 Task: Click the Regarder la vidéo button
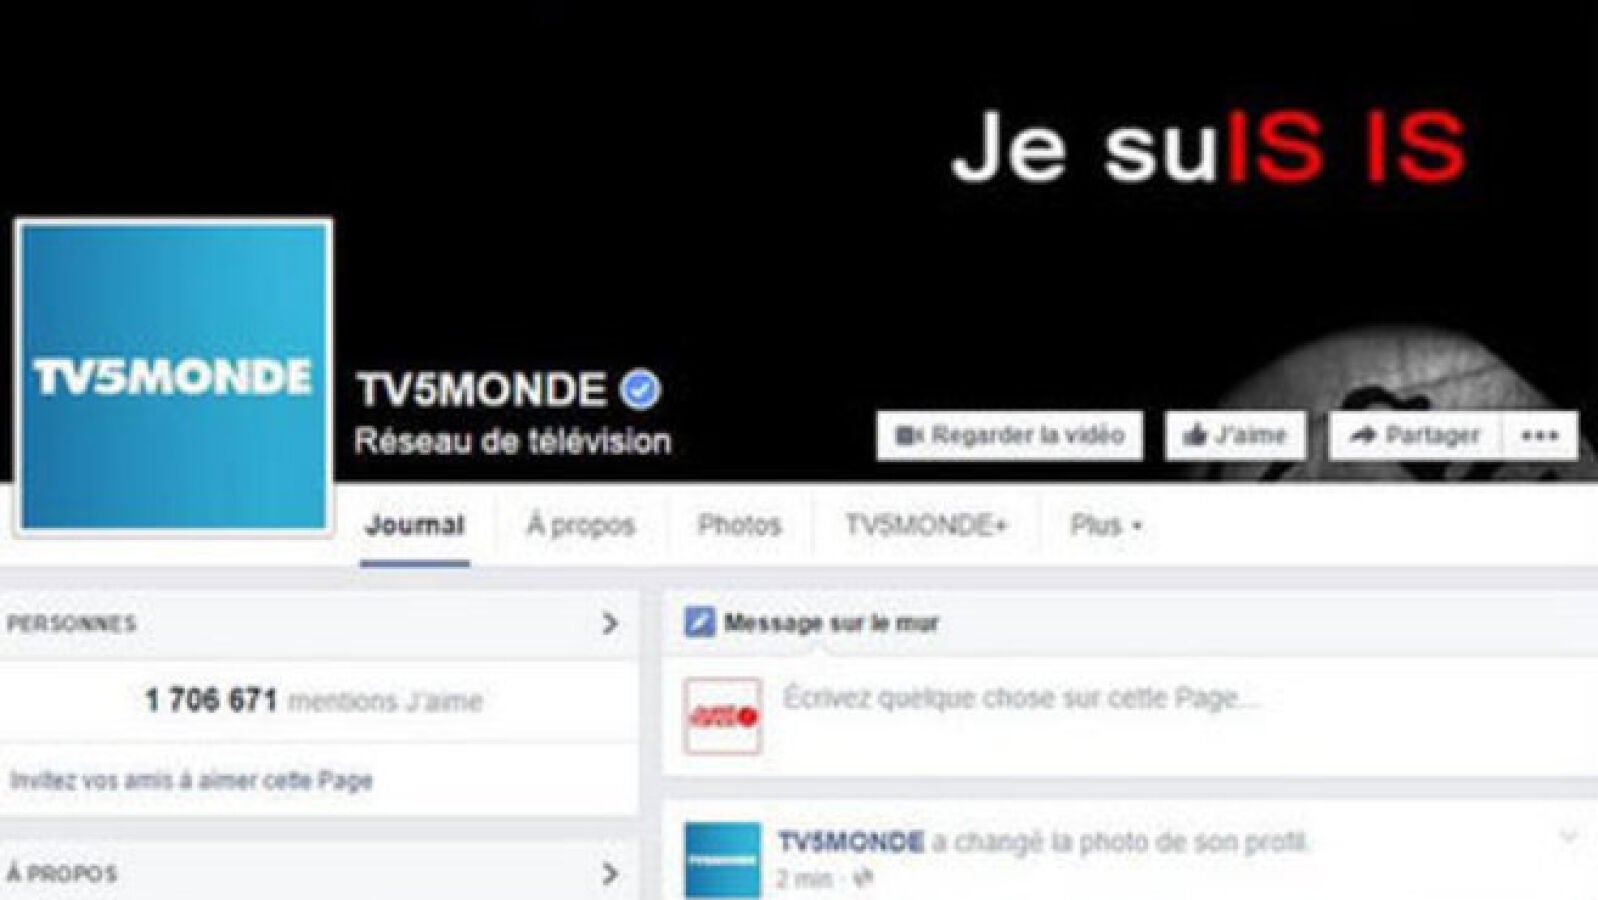1010,436
